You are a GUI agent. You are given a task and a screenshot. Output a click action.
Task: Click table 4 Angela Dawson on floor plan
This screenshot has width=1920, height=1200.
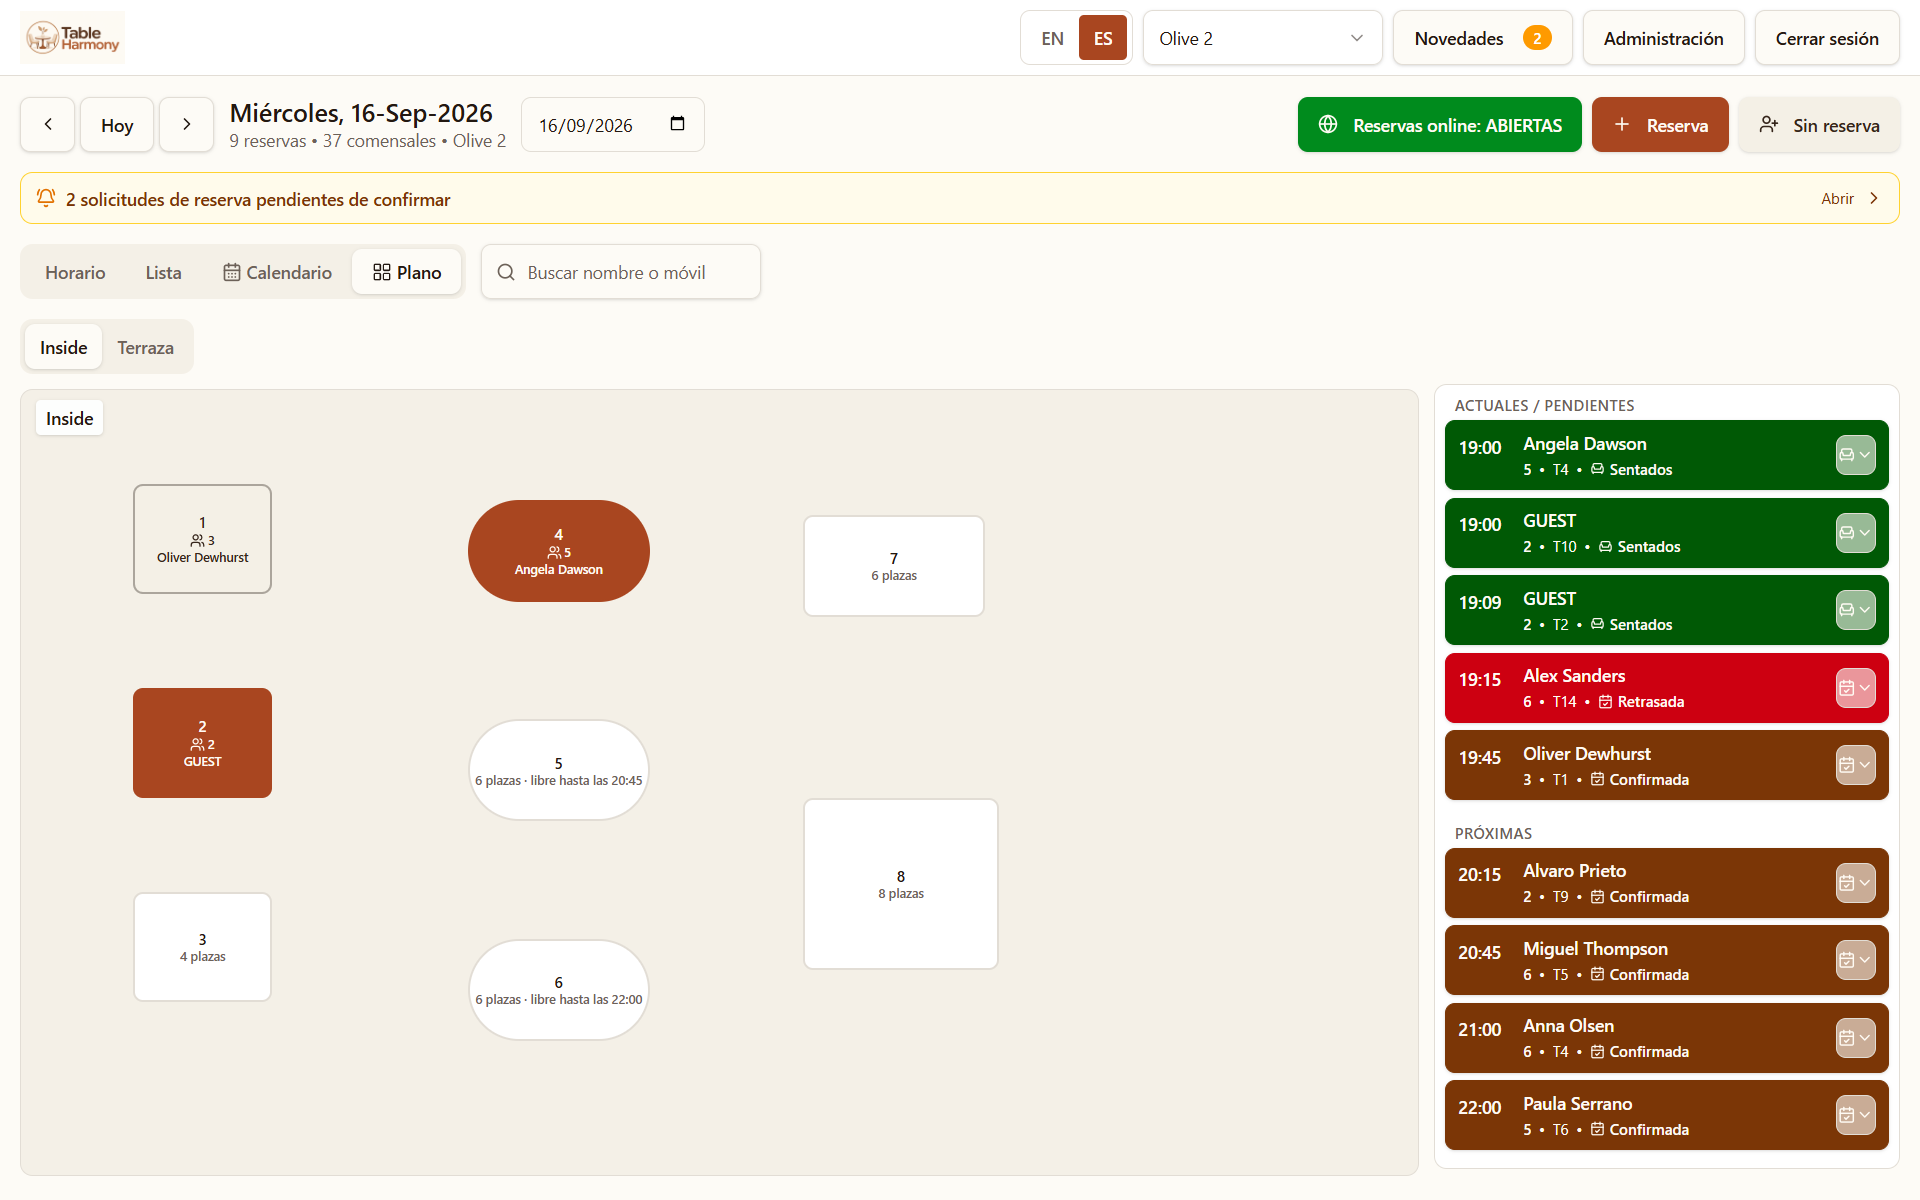pyautogui.click(x=559, y=551)
